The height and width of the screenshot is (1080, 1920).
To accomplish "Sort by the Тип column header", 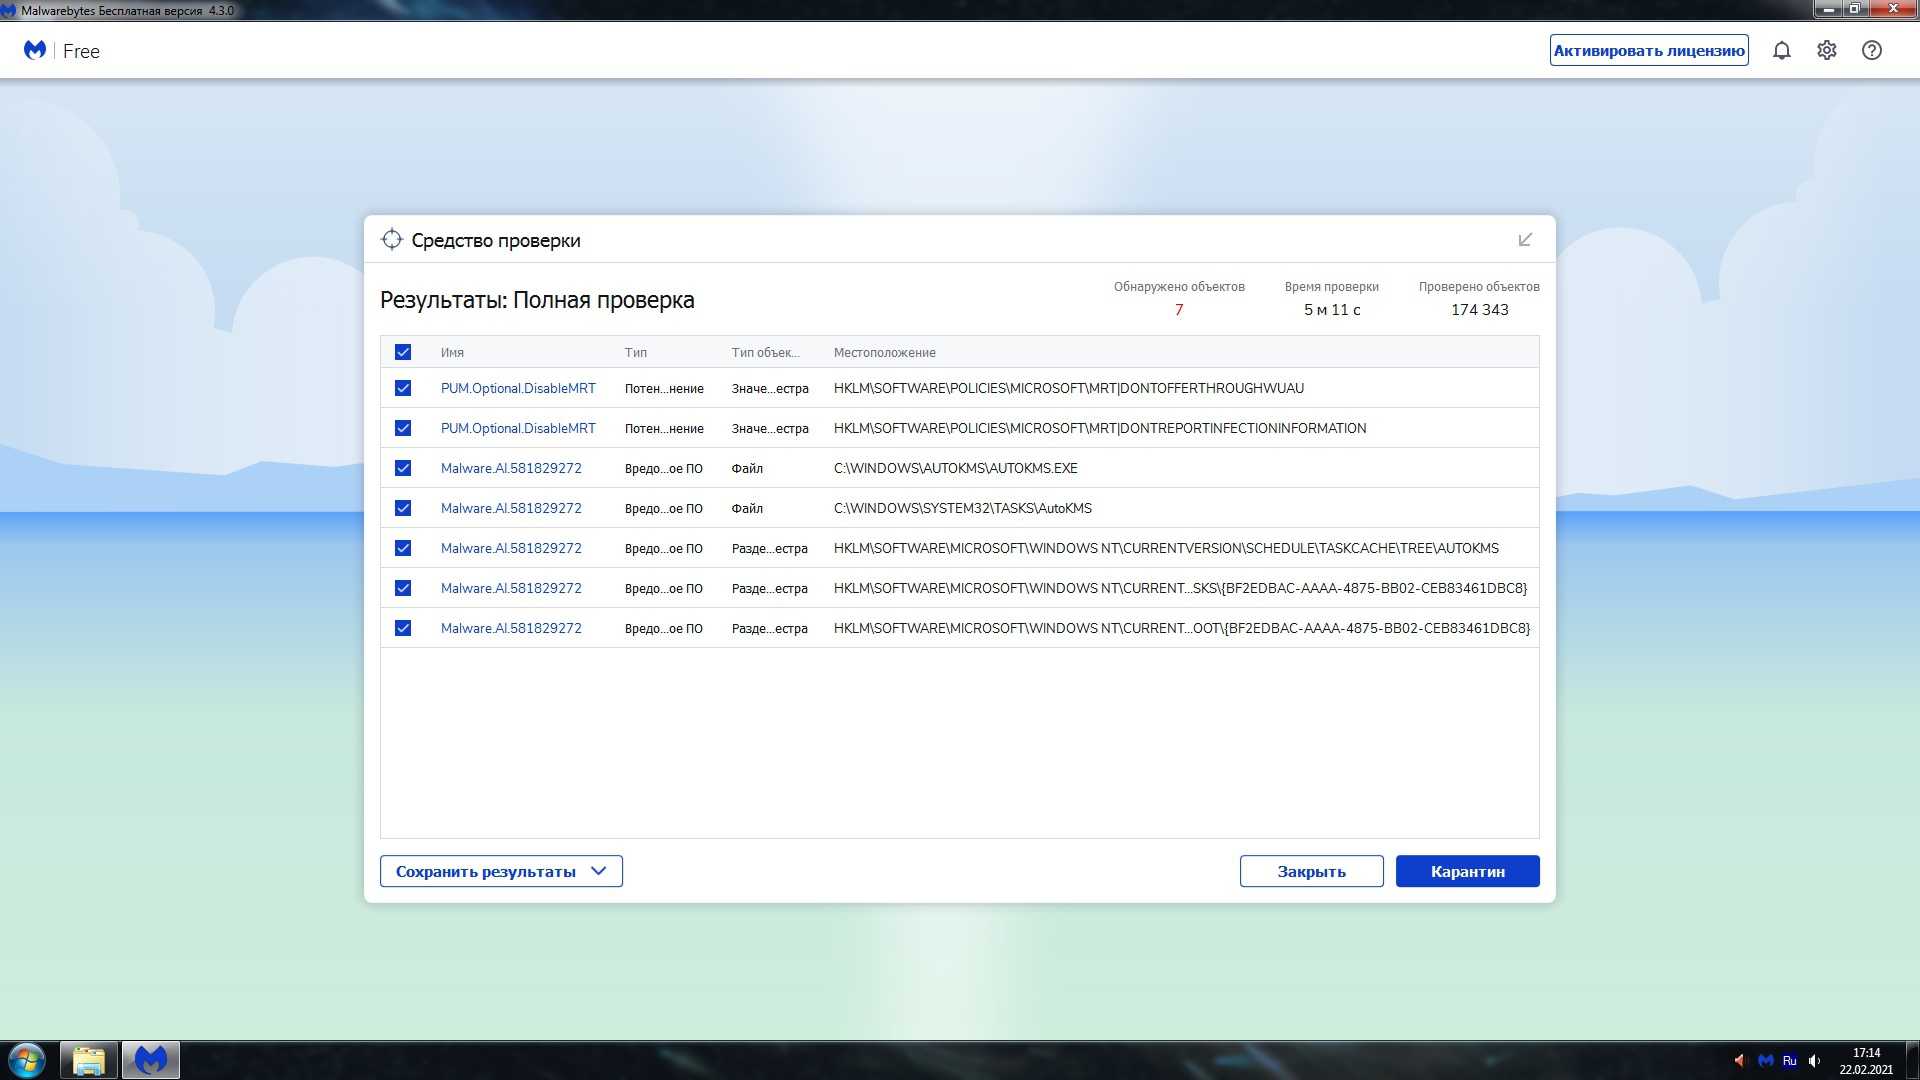I will tap(636, 352).
